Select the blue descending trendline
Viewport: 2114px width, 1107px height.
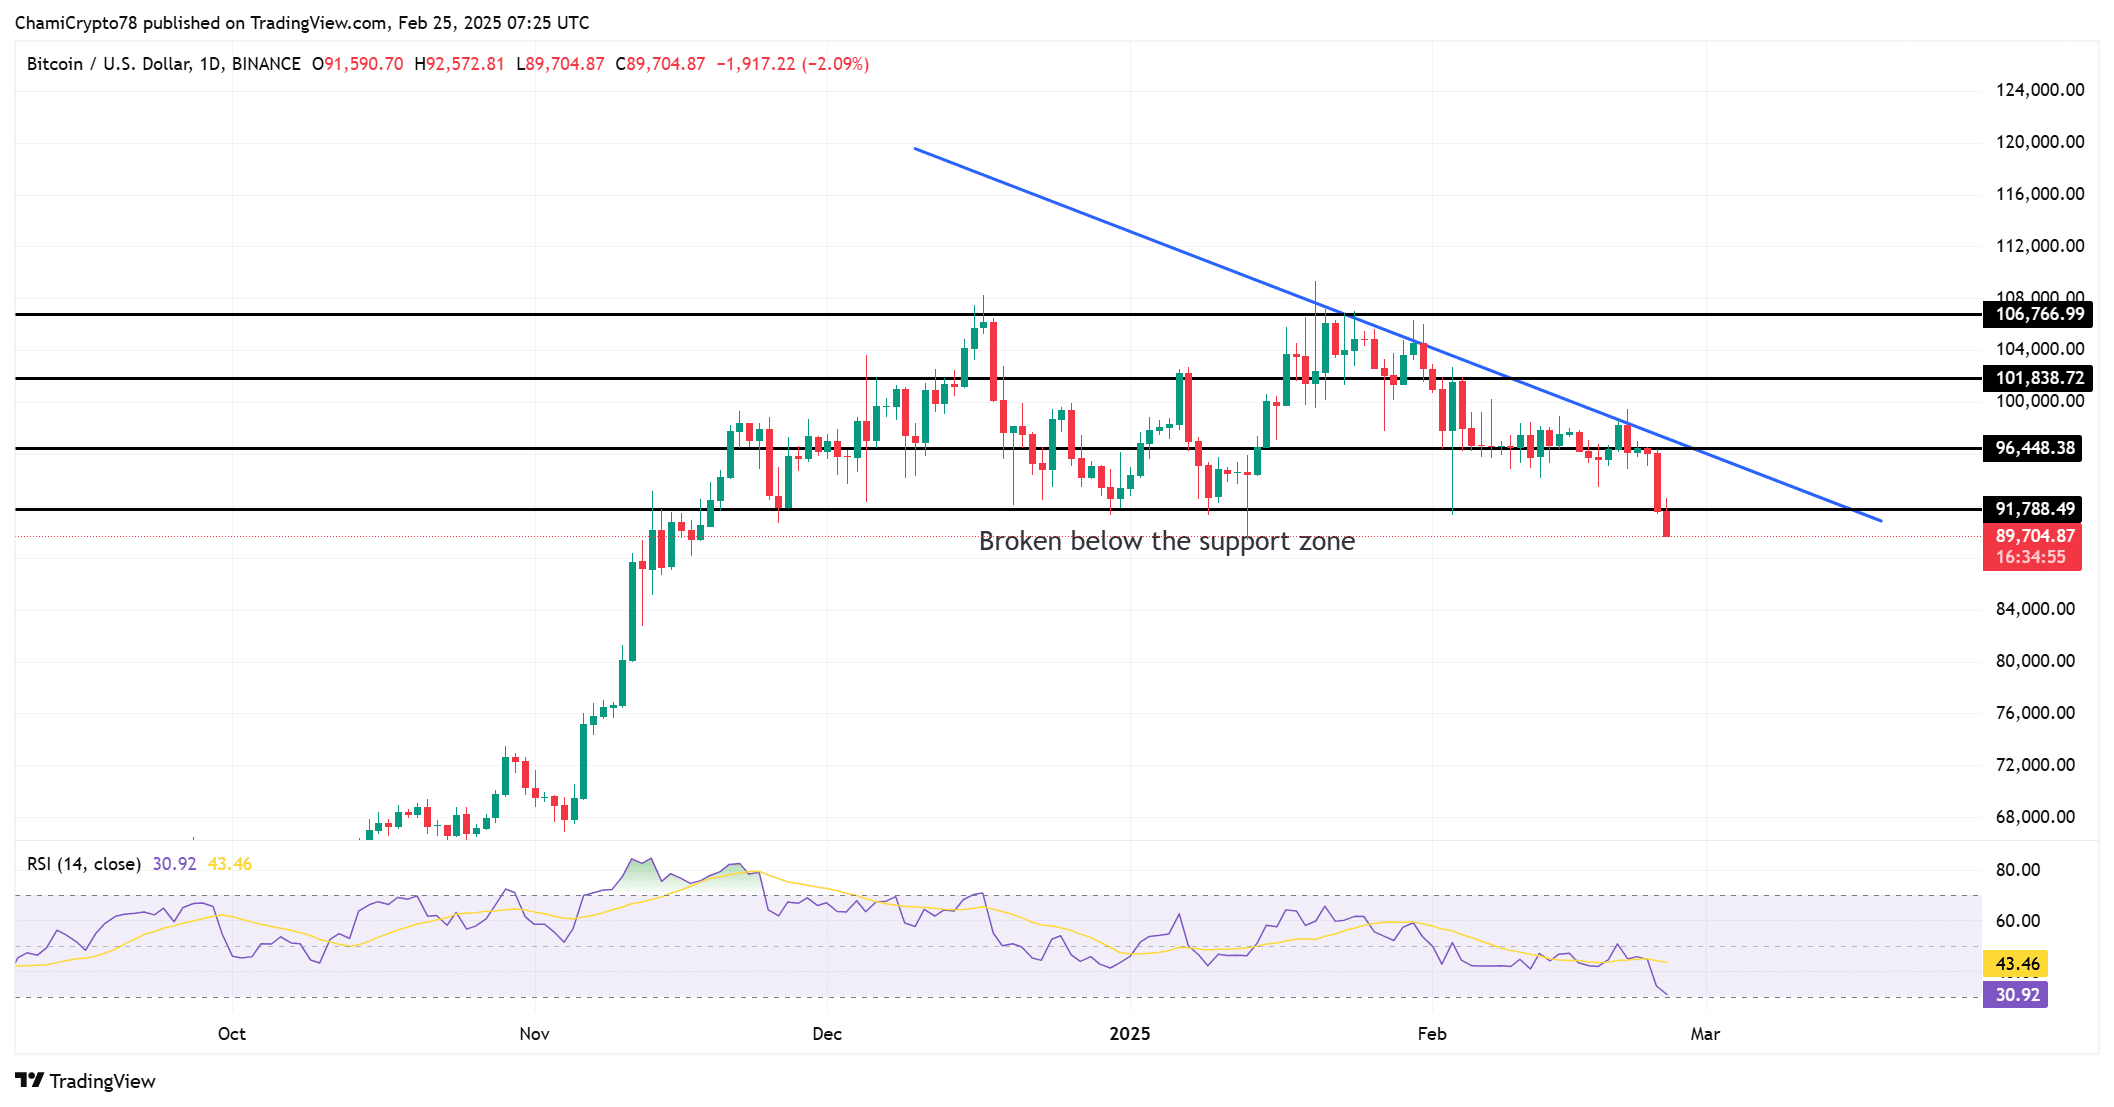click(x=1398, y=335)
